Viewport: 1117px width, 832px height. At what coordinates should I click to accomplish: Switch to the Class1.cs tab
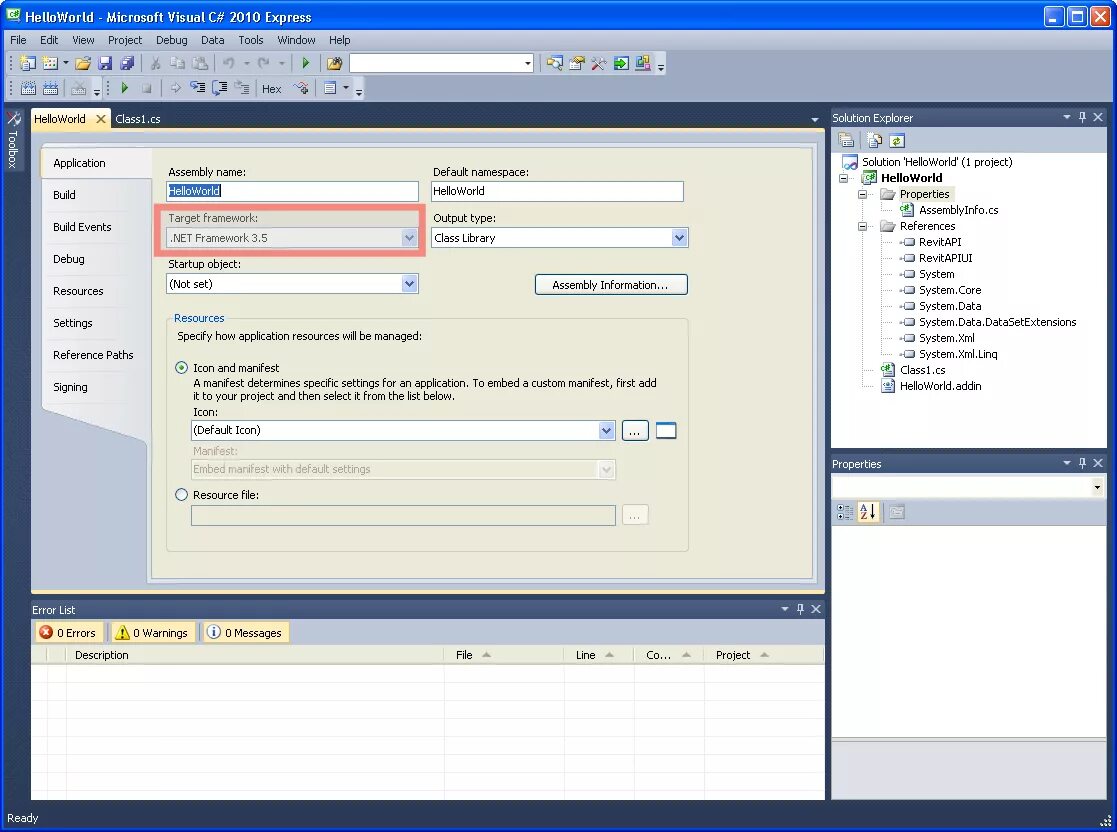pos(137,119)
